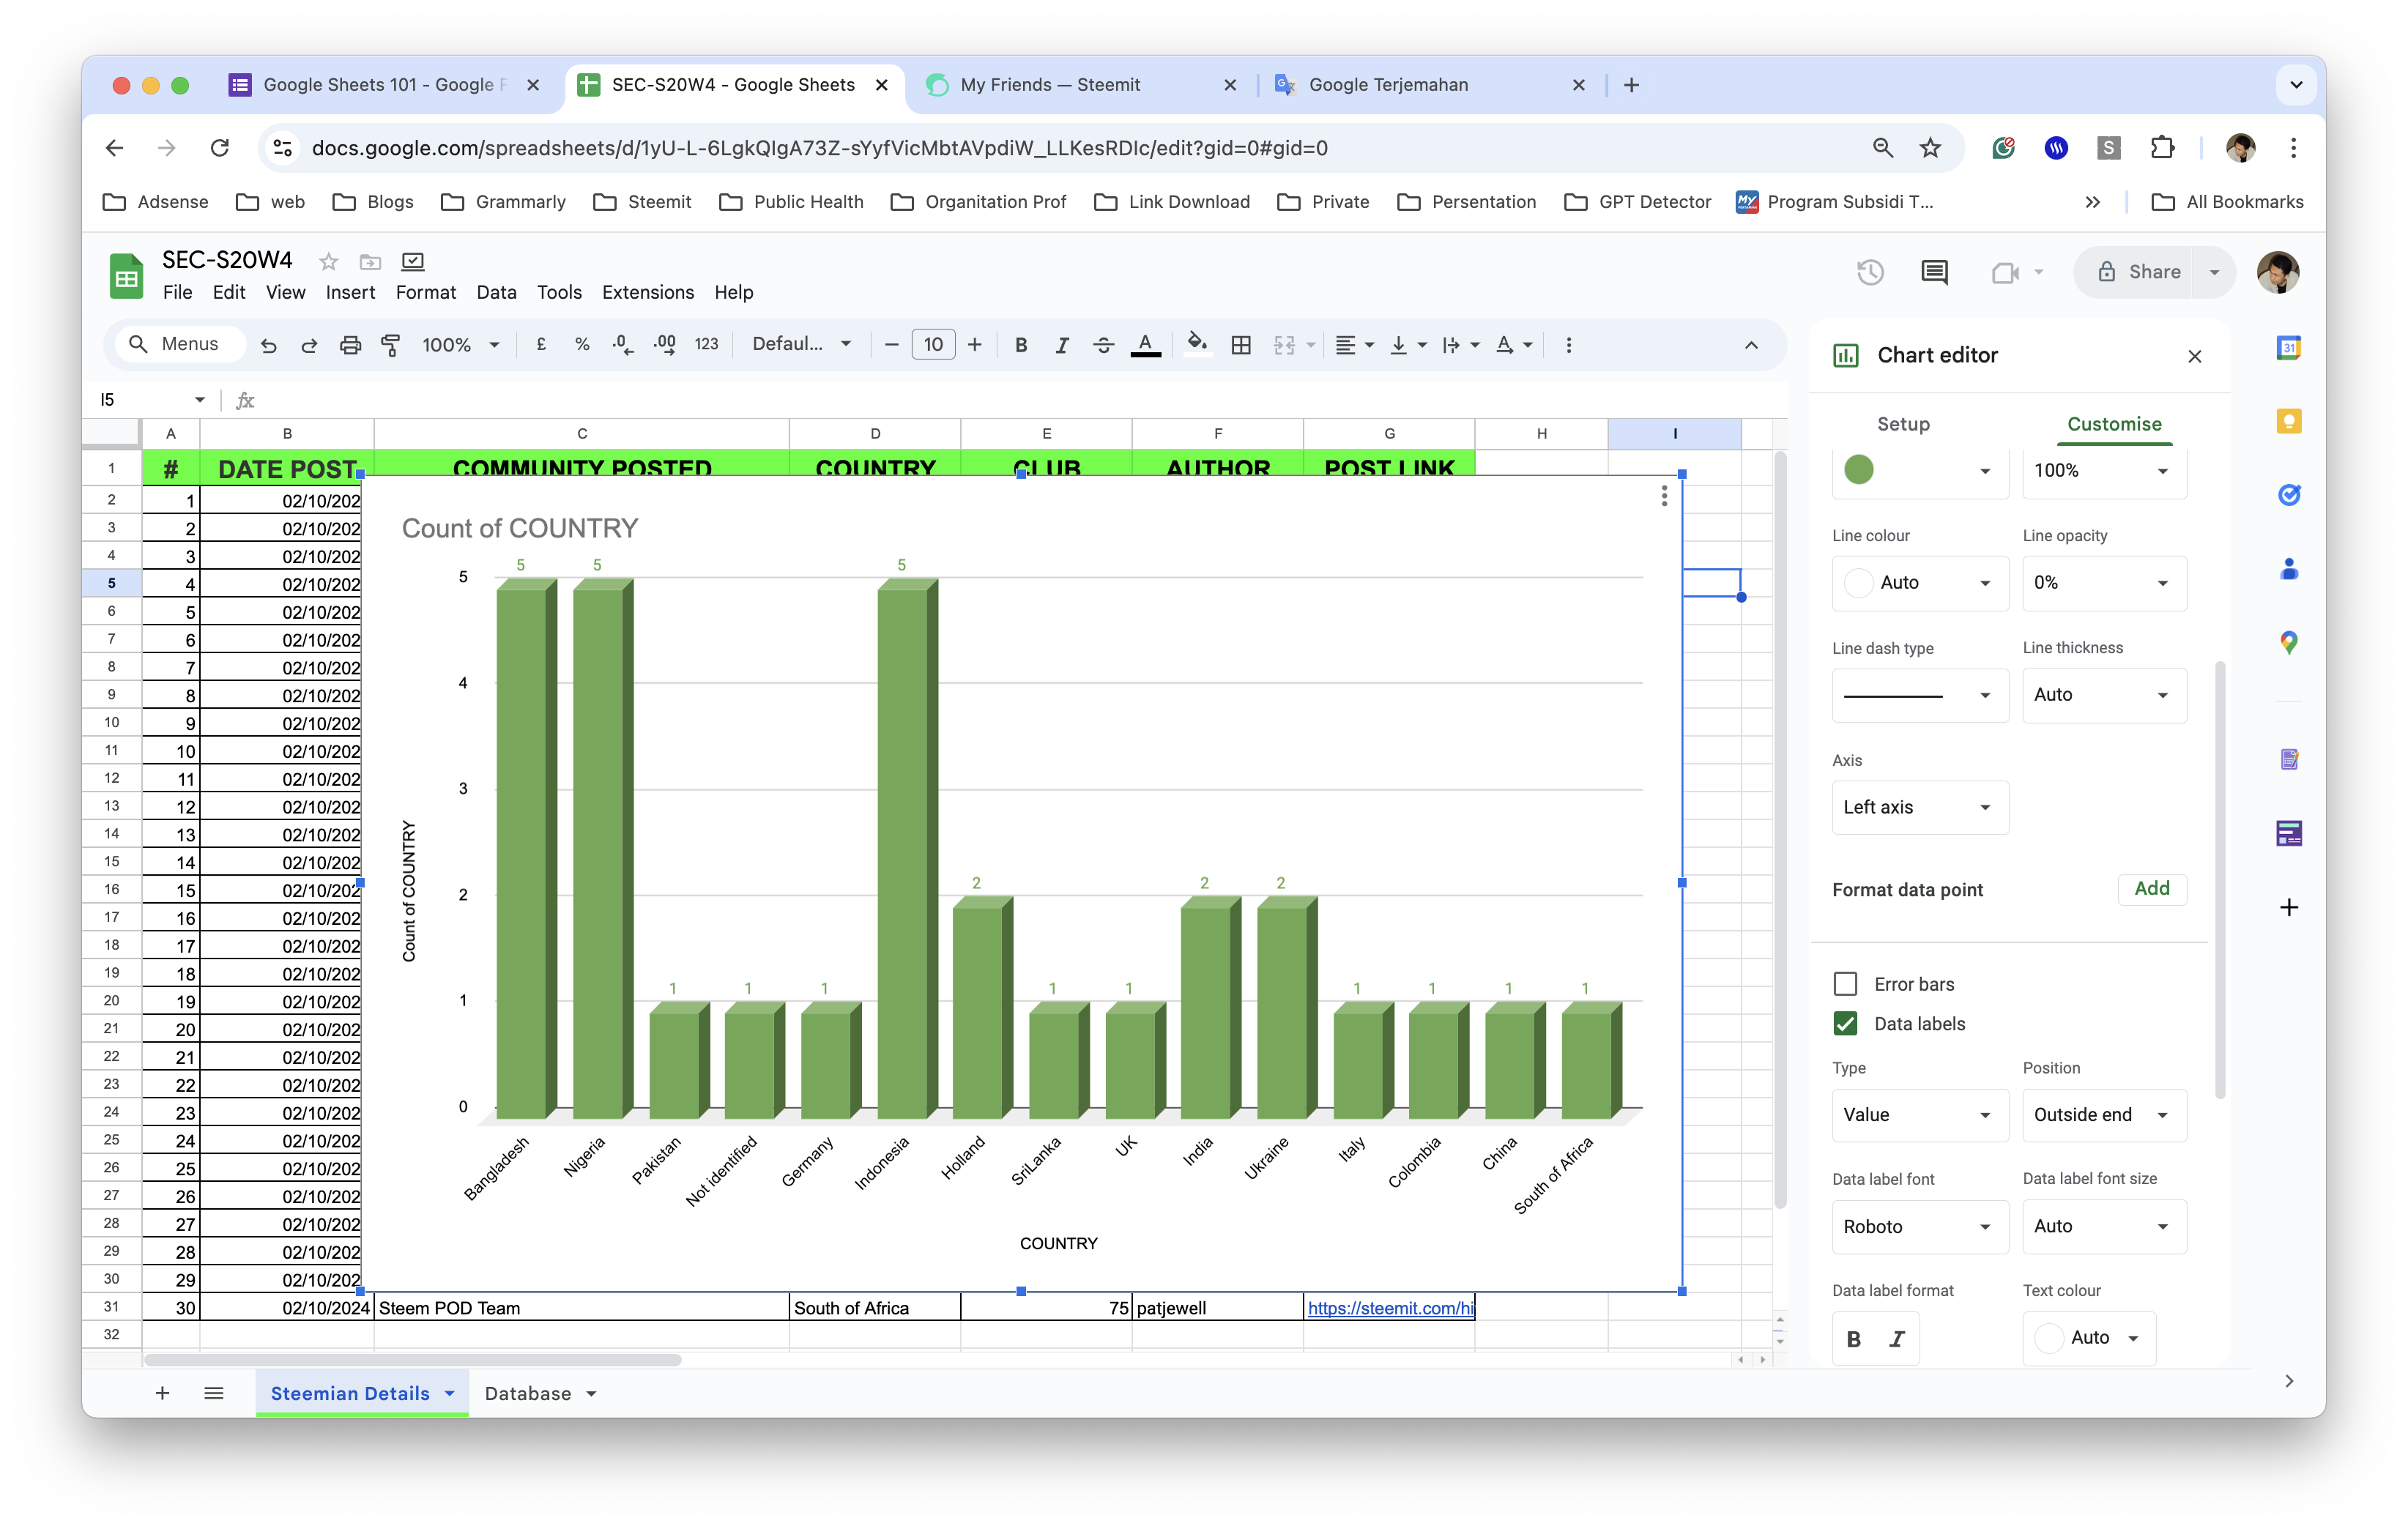The height and width of the screenshot is (1526, 2408).
Task: Enable the Error bars checkbox
Action: [1846, 984]
